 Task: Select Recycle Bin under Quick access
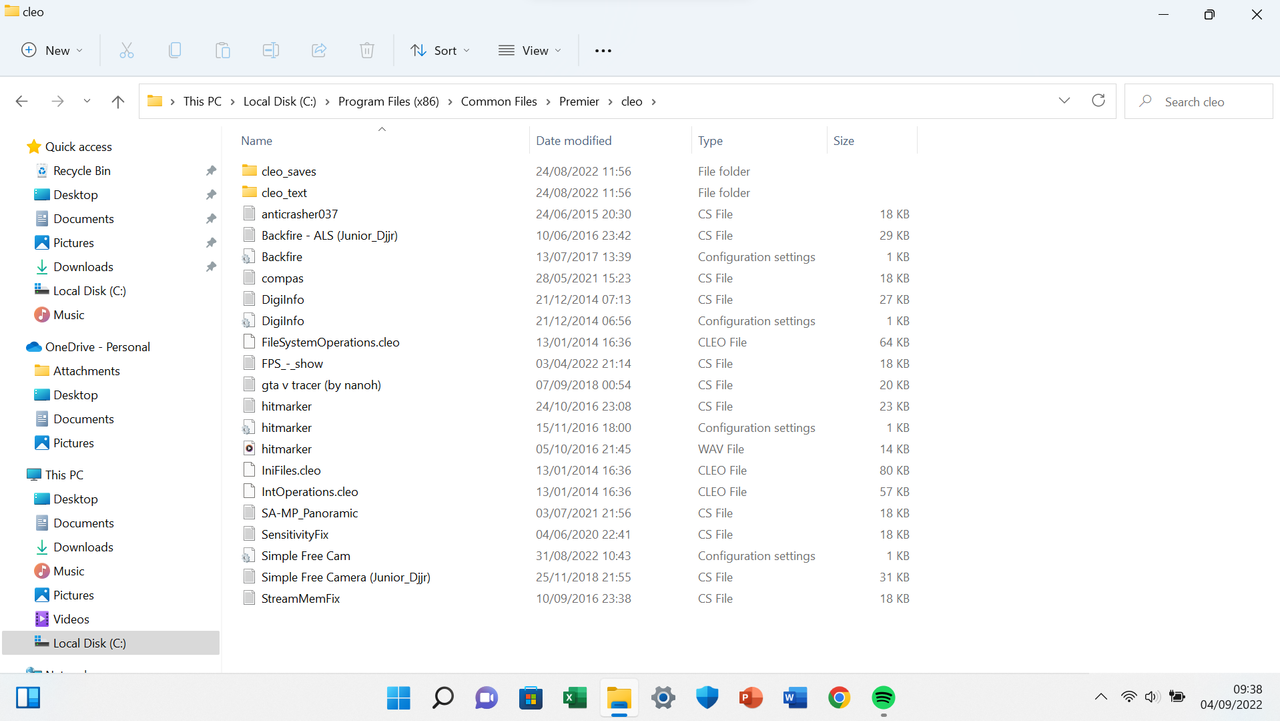point(82,171)
